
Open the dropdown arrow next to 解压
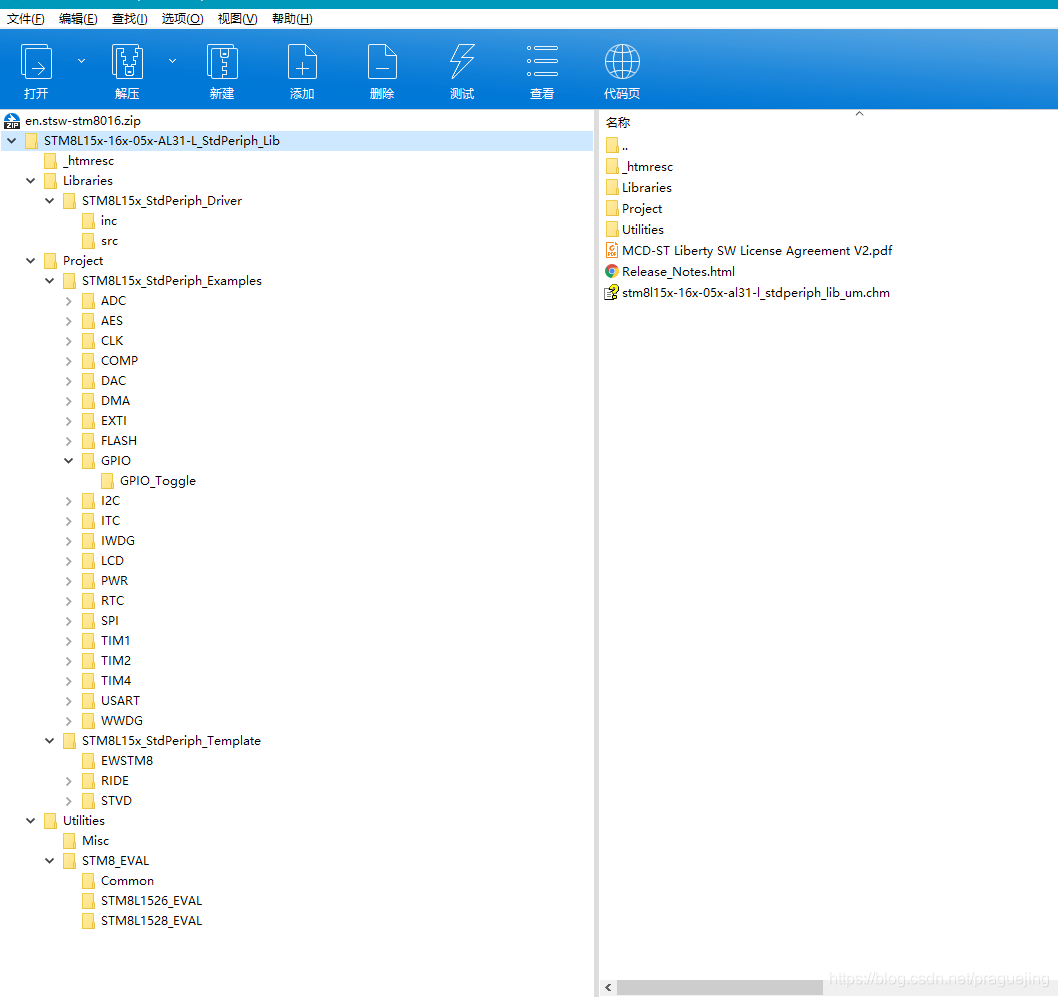[x=173, y=61]
